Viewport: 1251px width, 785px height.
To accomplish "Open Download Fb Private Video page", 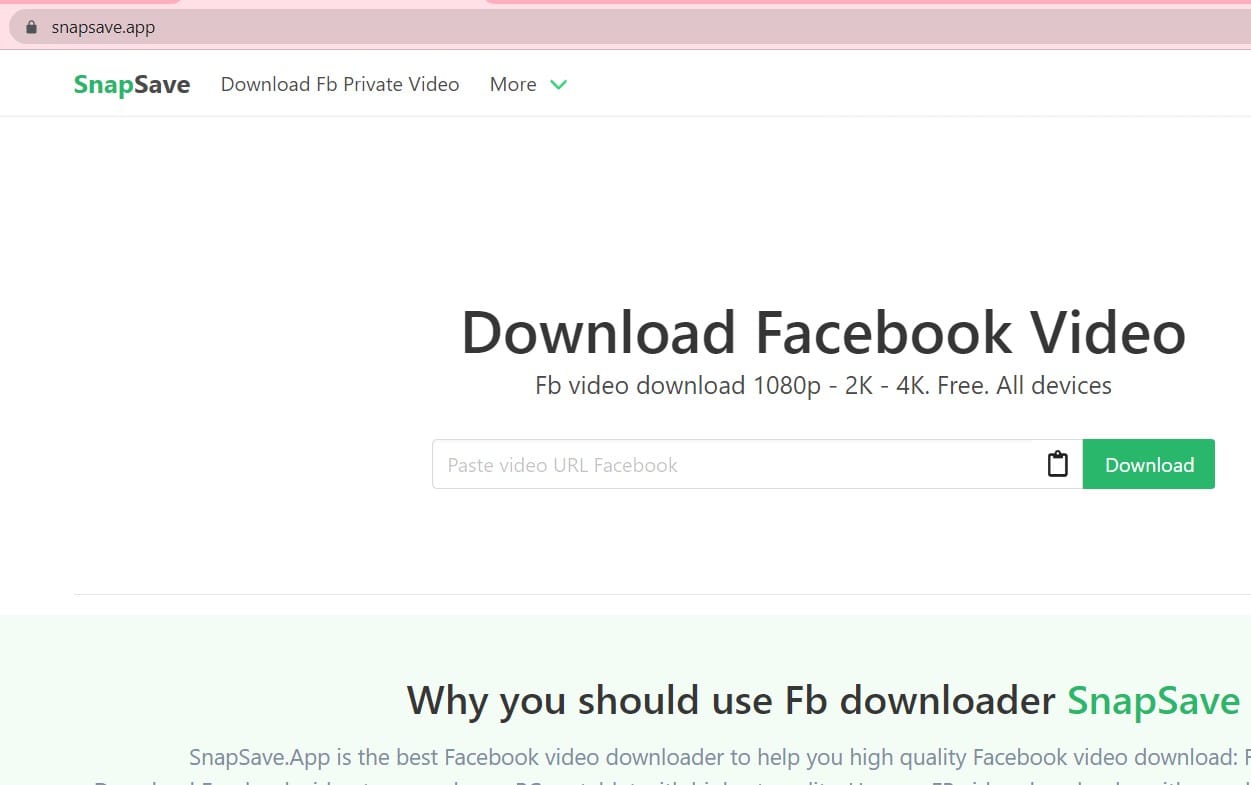I will click(340, 85).
